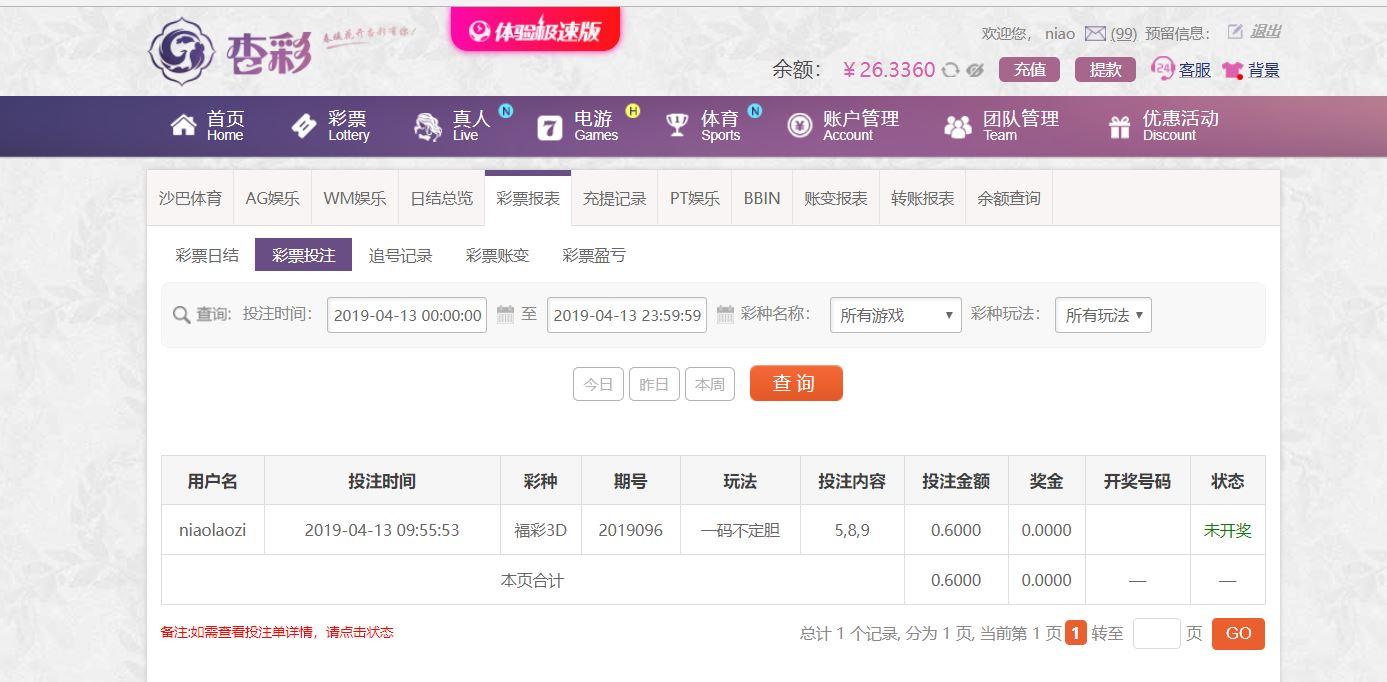Open the 电游 Games slot icon
This screenshot has height=682, width=1387.
tap(550, 127)
